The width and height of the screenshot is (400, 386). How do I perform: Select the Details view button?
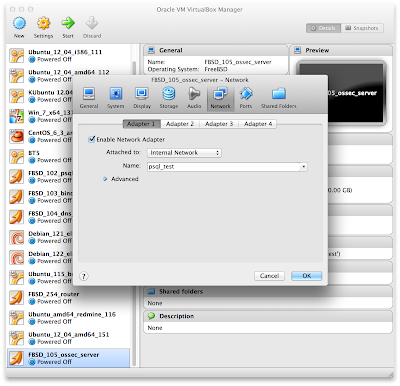(x=323, y=28)
